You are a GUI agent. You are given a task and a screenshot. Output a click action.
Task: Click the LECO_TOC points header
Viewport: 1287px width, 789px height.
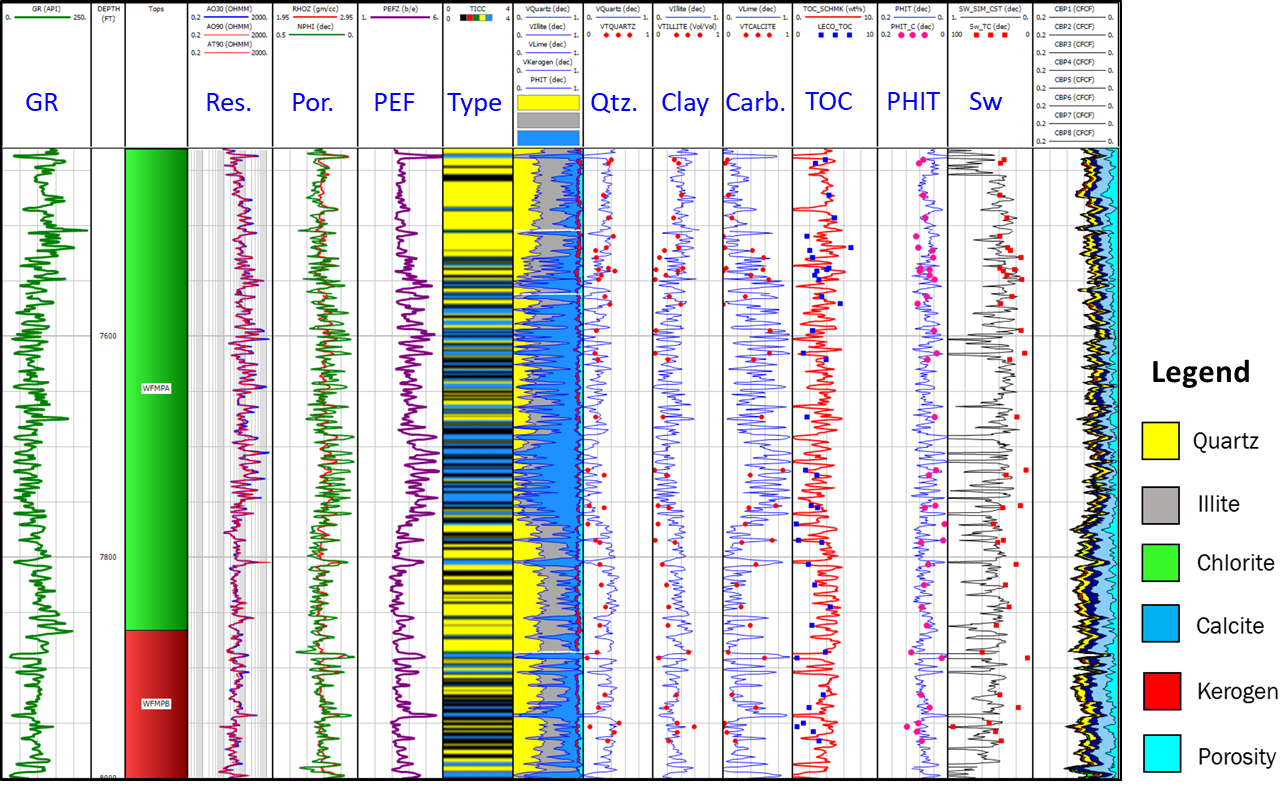point(834,26)
